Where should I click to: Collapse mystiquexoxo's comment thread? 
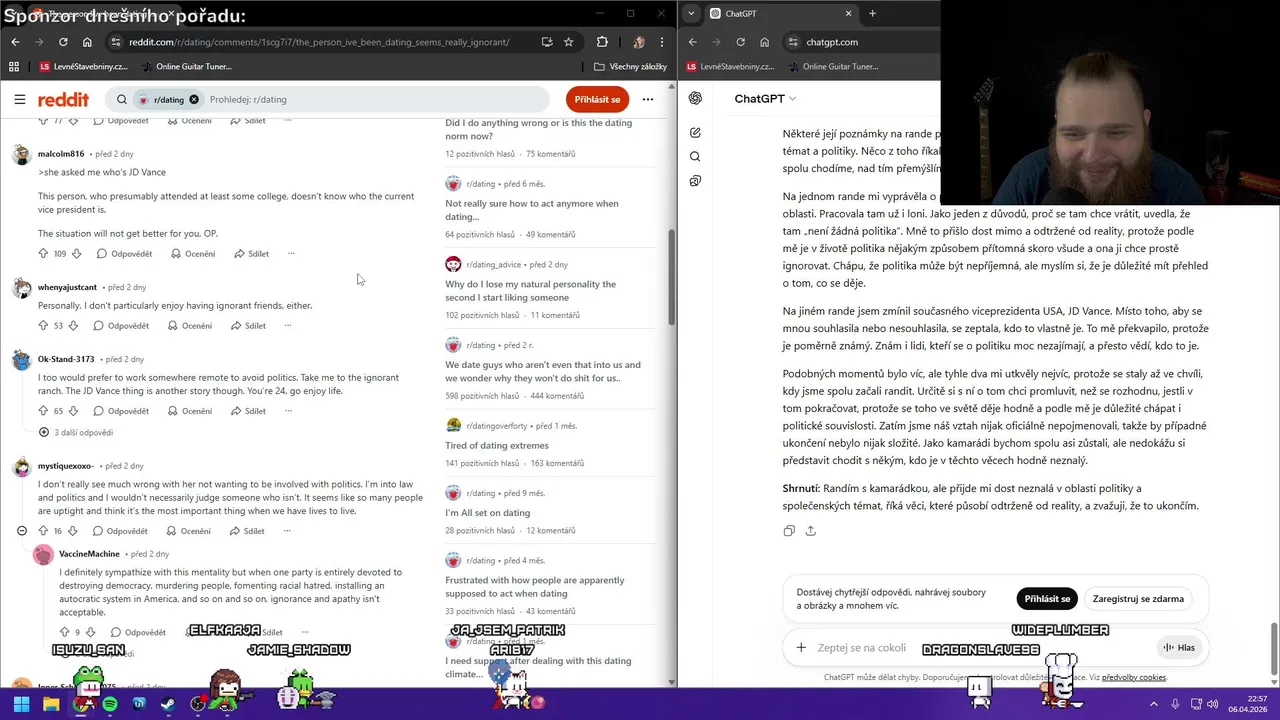[22, 531]
